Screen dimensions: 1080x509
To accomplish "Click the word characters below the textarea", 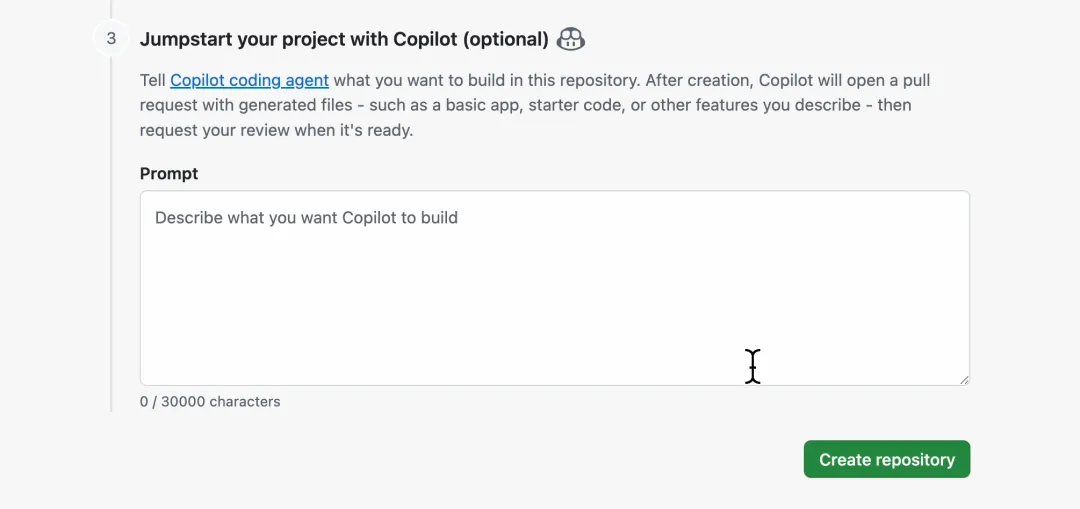I will (x=245, y=401).
